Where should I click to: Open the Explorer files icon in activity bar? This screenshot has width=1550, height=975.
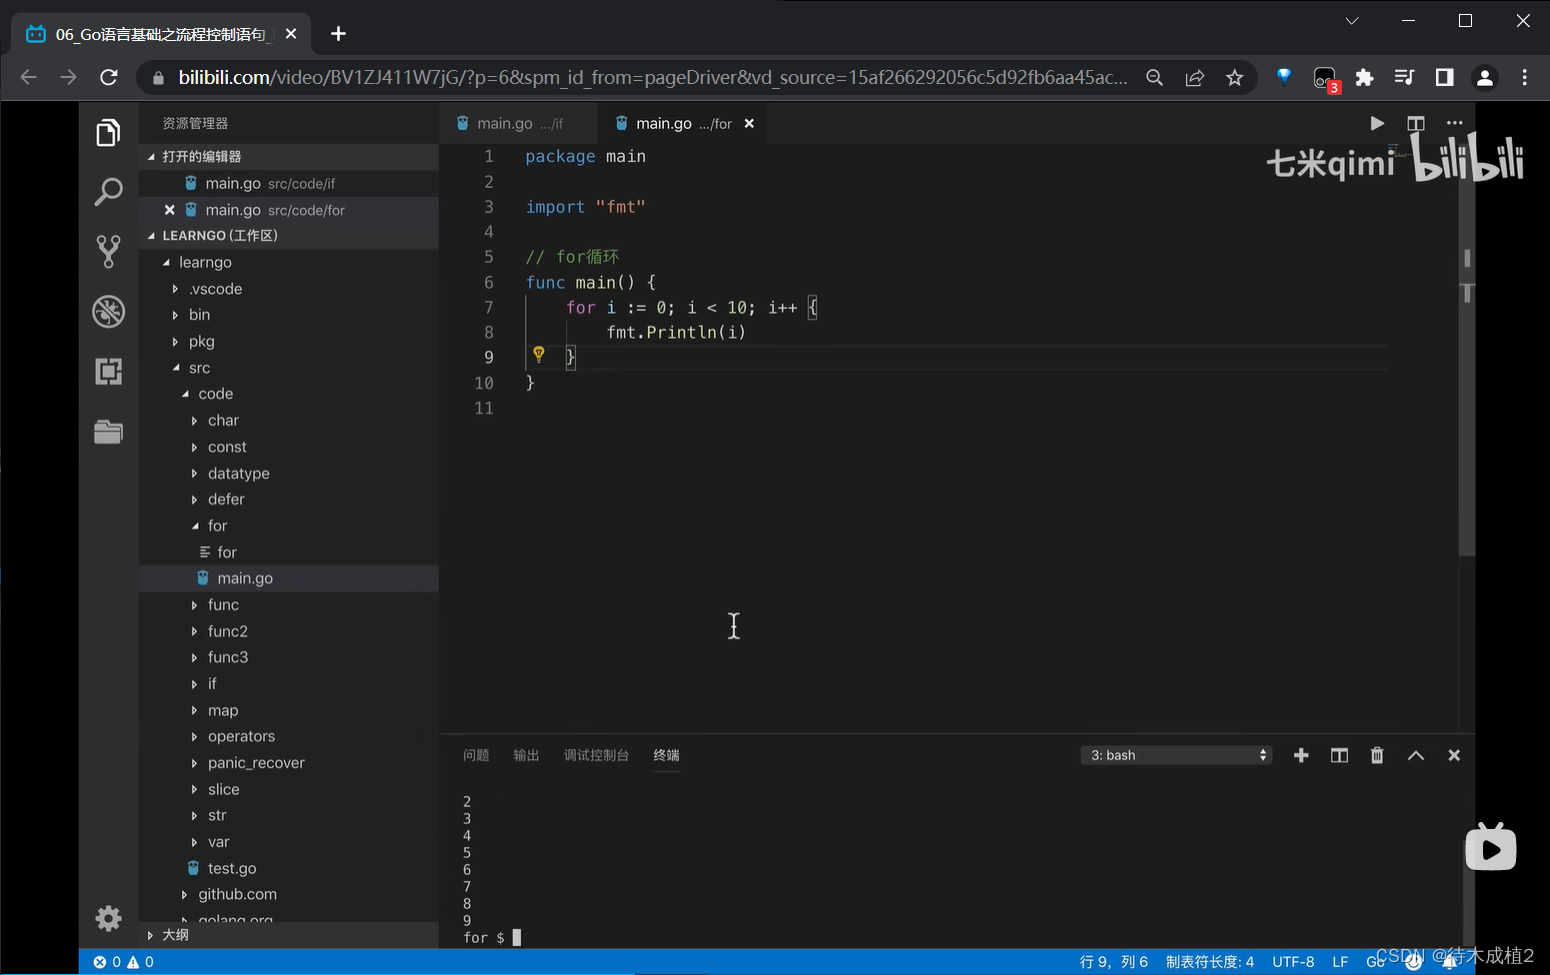108,133
